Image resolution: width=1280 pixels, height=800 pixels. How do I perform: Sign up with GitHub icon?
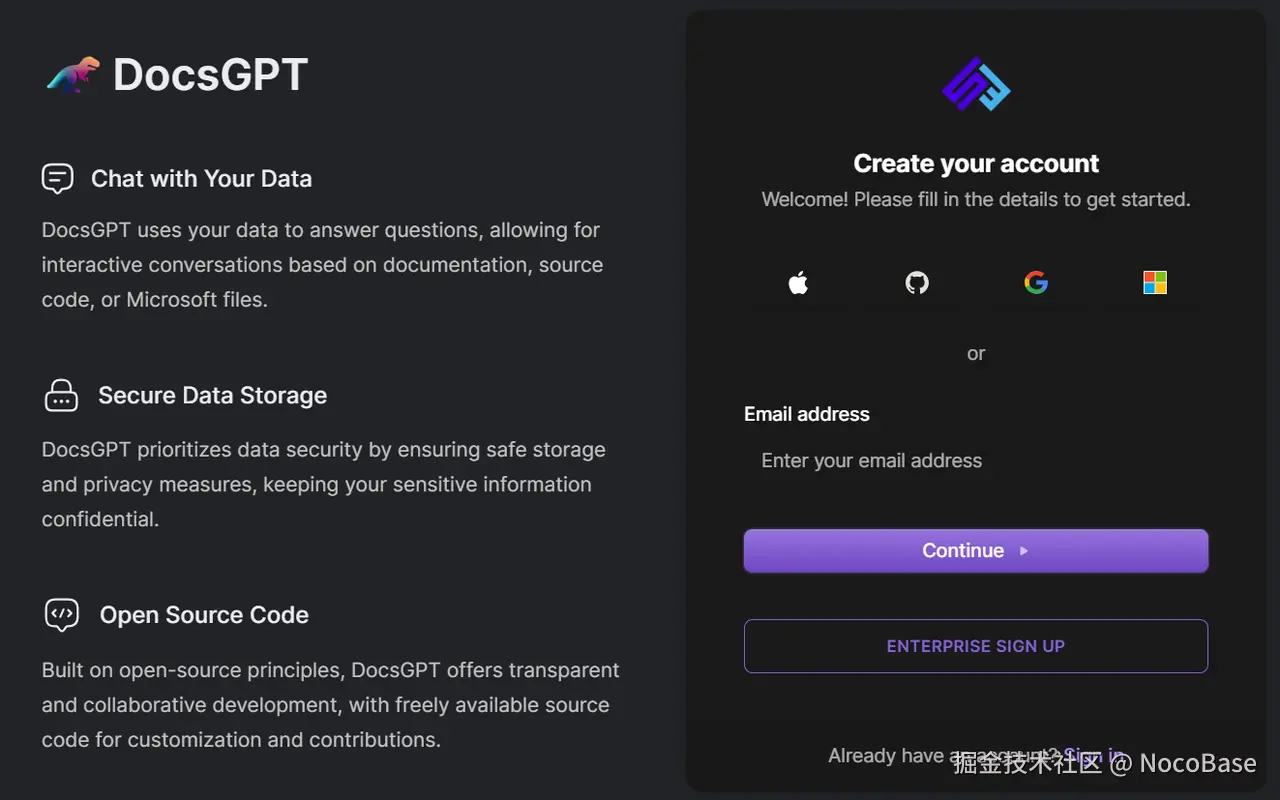pos(917,283)
